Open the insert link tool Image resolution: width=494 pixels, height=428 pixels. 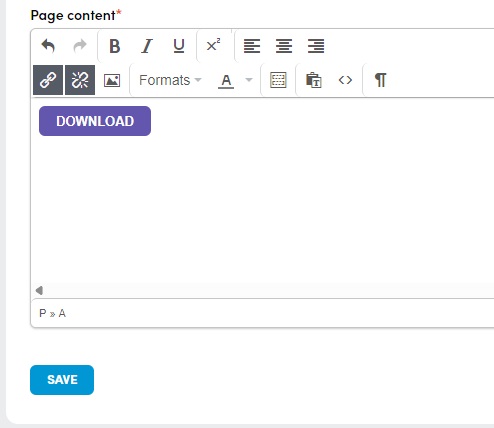point(48,80)
